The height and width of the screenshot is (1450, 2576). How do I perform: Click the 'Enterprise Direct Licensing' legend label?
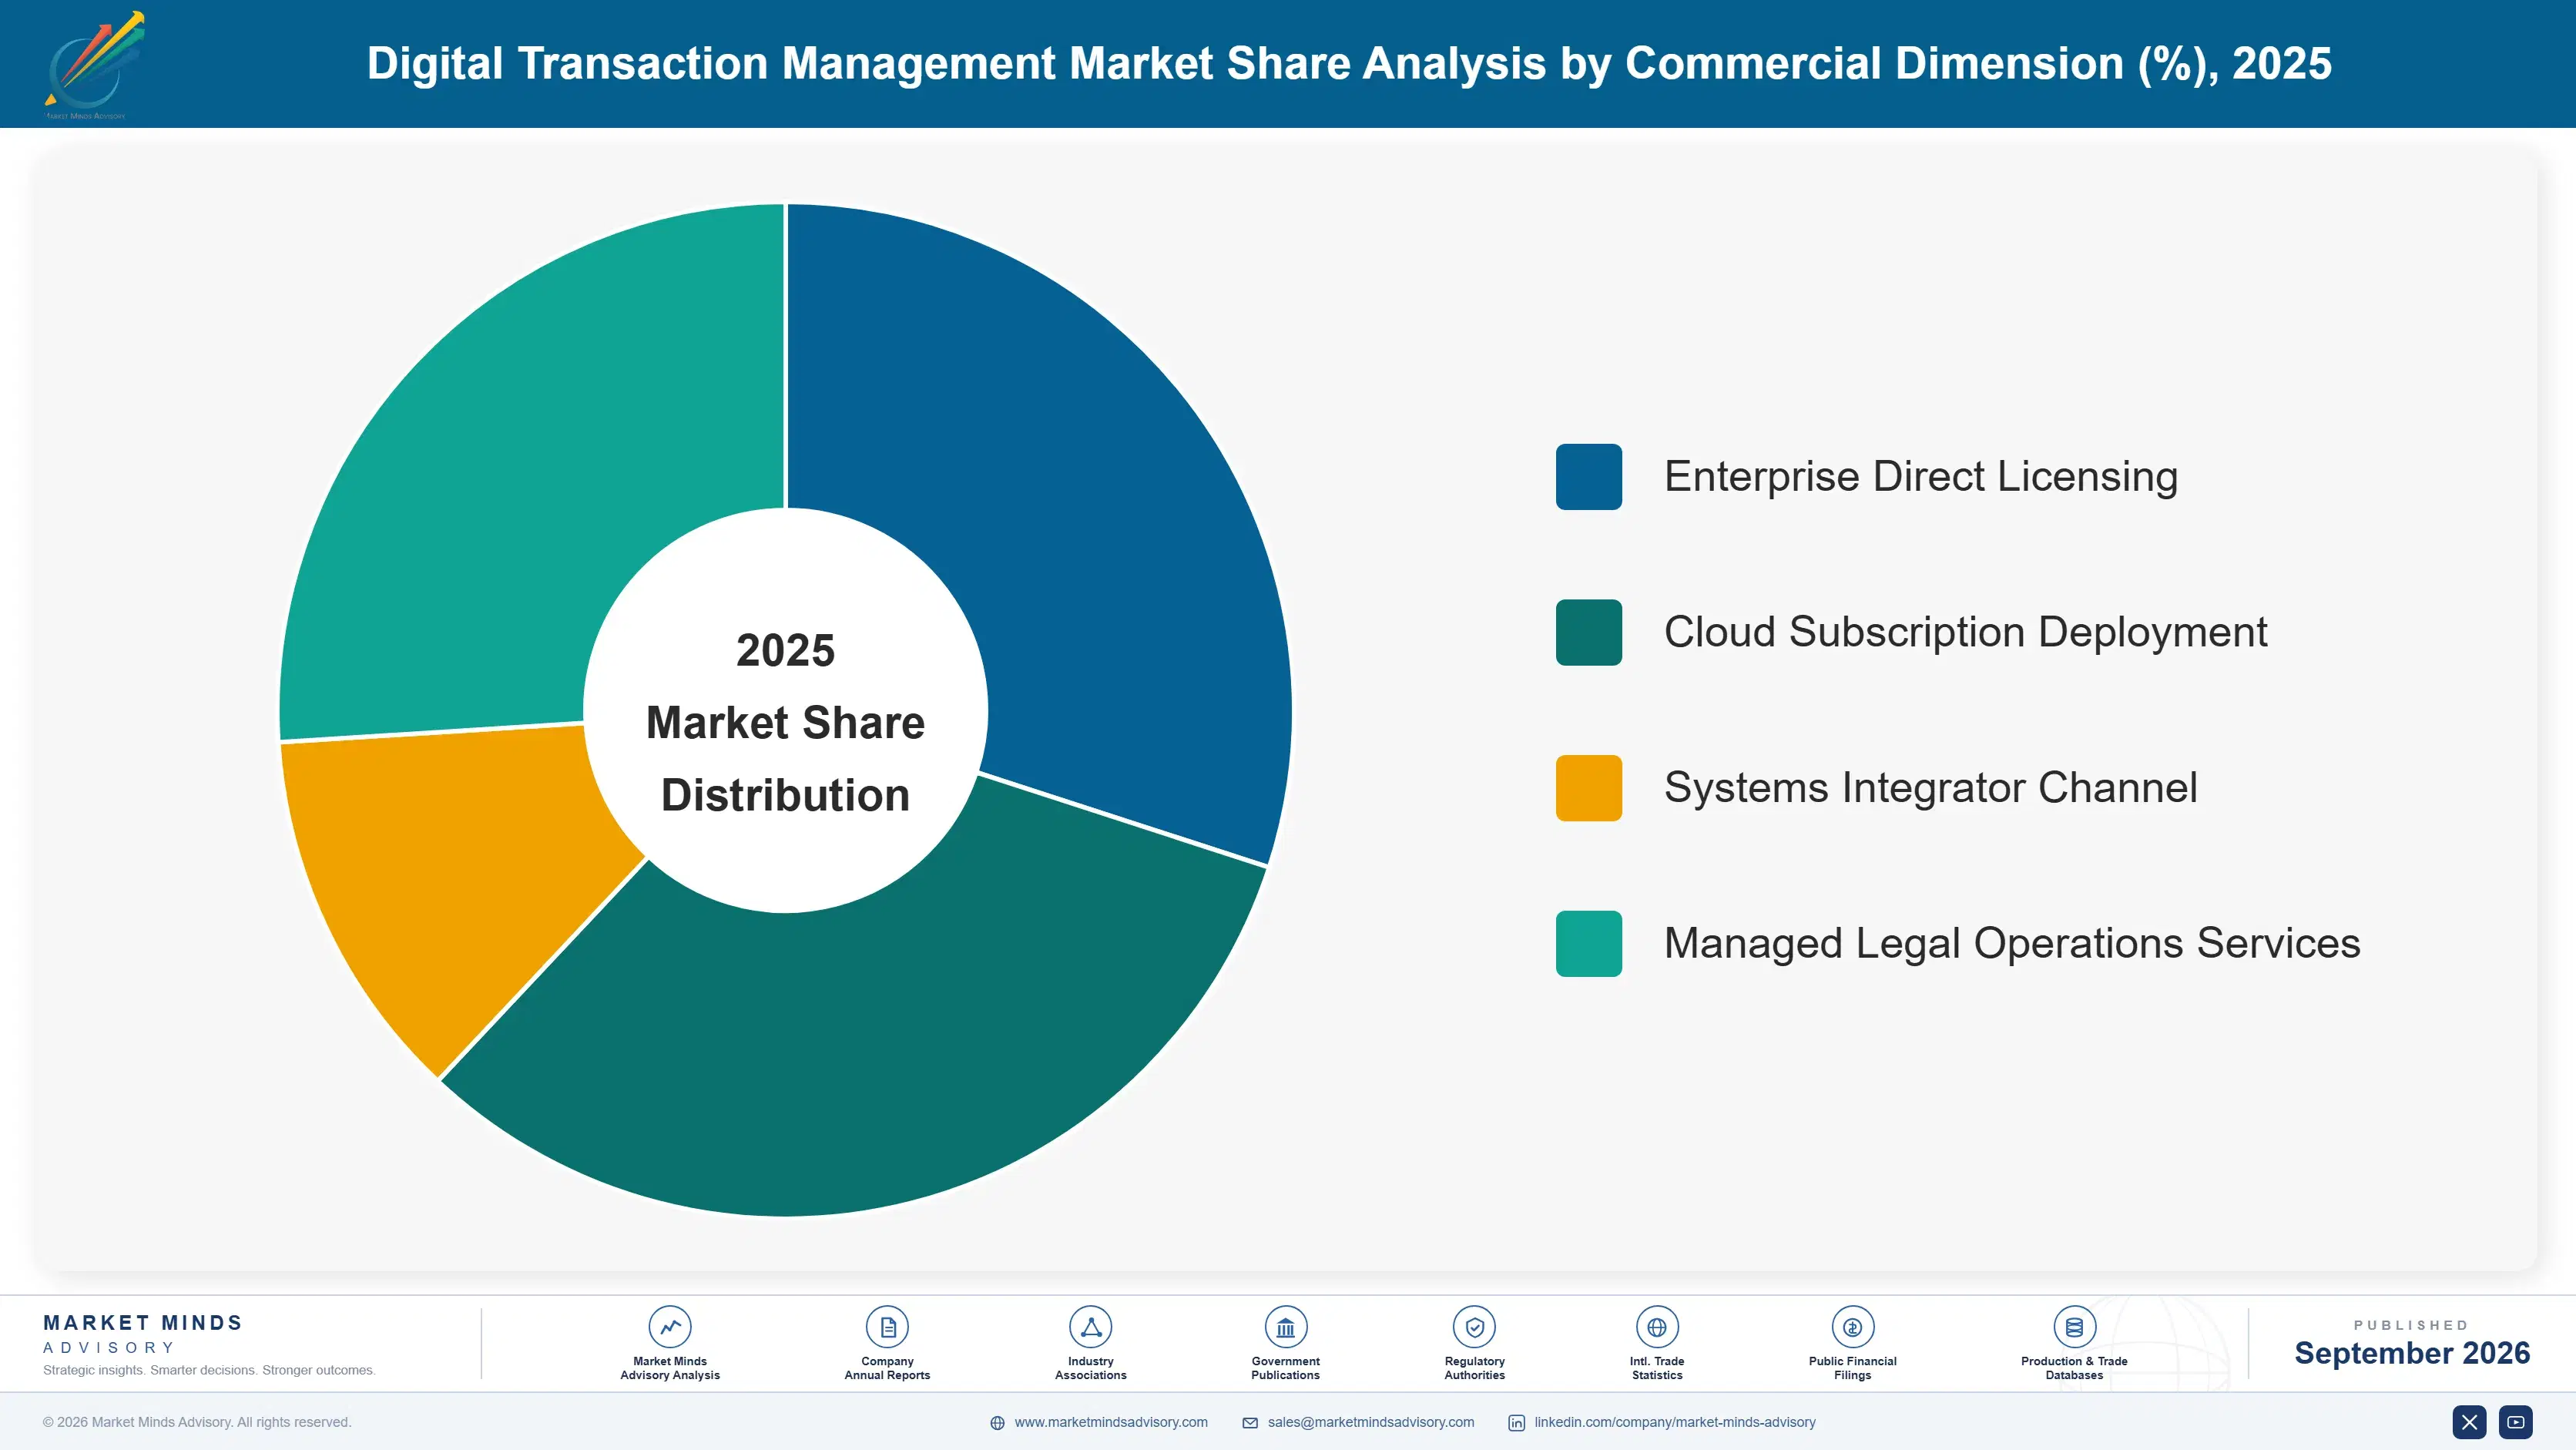tap(1920, 477)
